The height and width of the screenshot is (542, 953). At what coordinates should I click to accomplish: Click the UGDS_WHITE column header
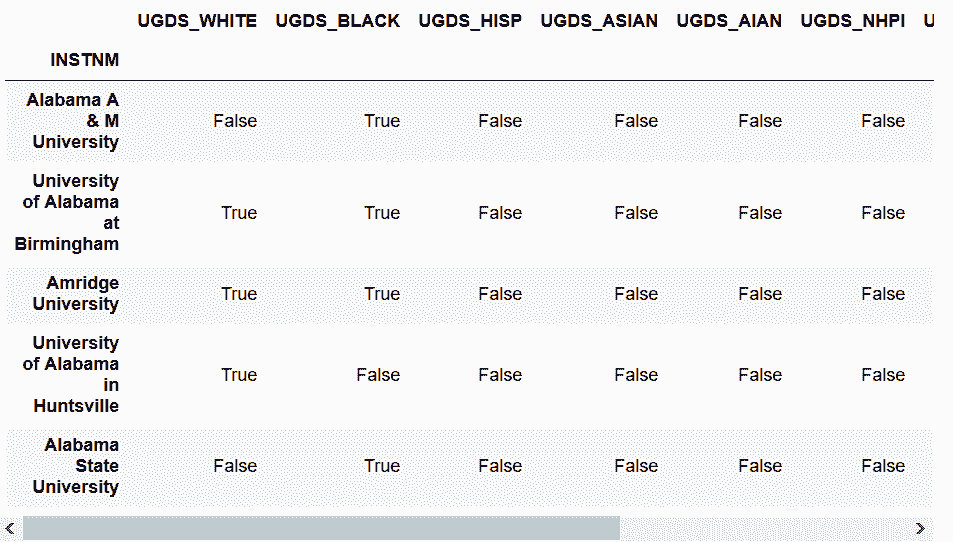tap(197, 21)
